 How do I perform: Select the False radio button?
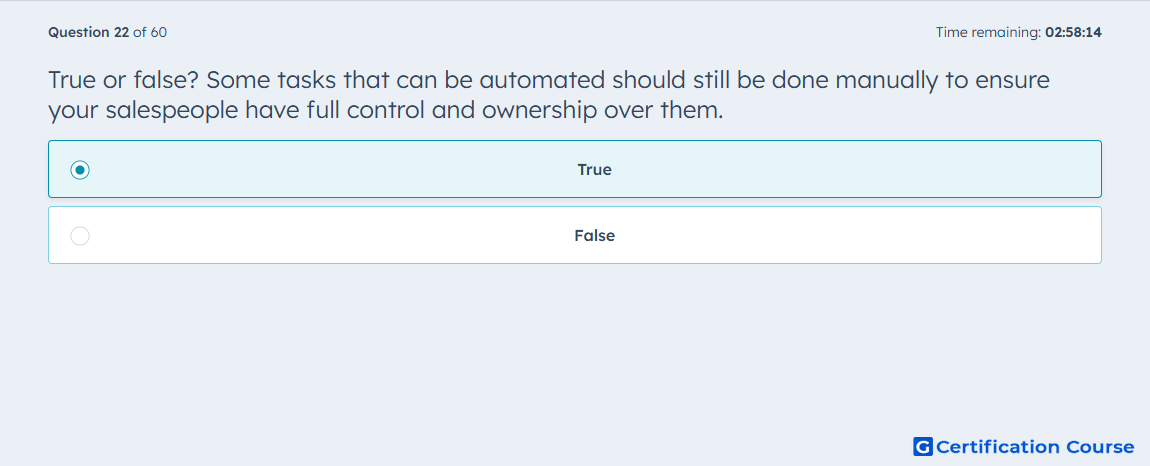coord(80,236)
